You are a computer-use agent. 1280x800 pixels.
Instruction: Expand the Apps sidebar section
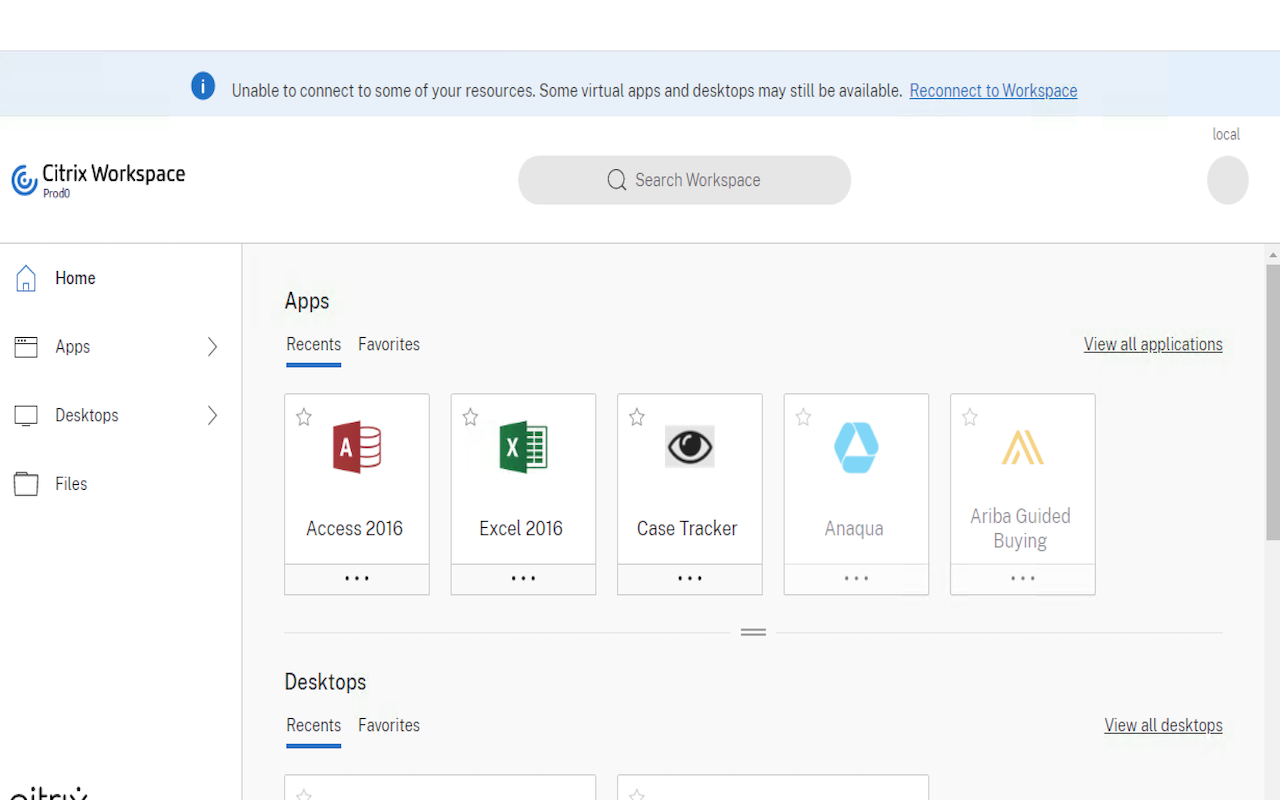212,346
